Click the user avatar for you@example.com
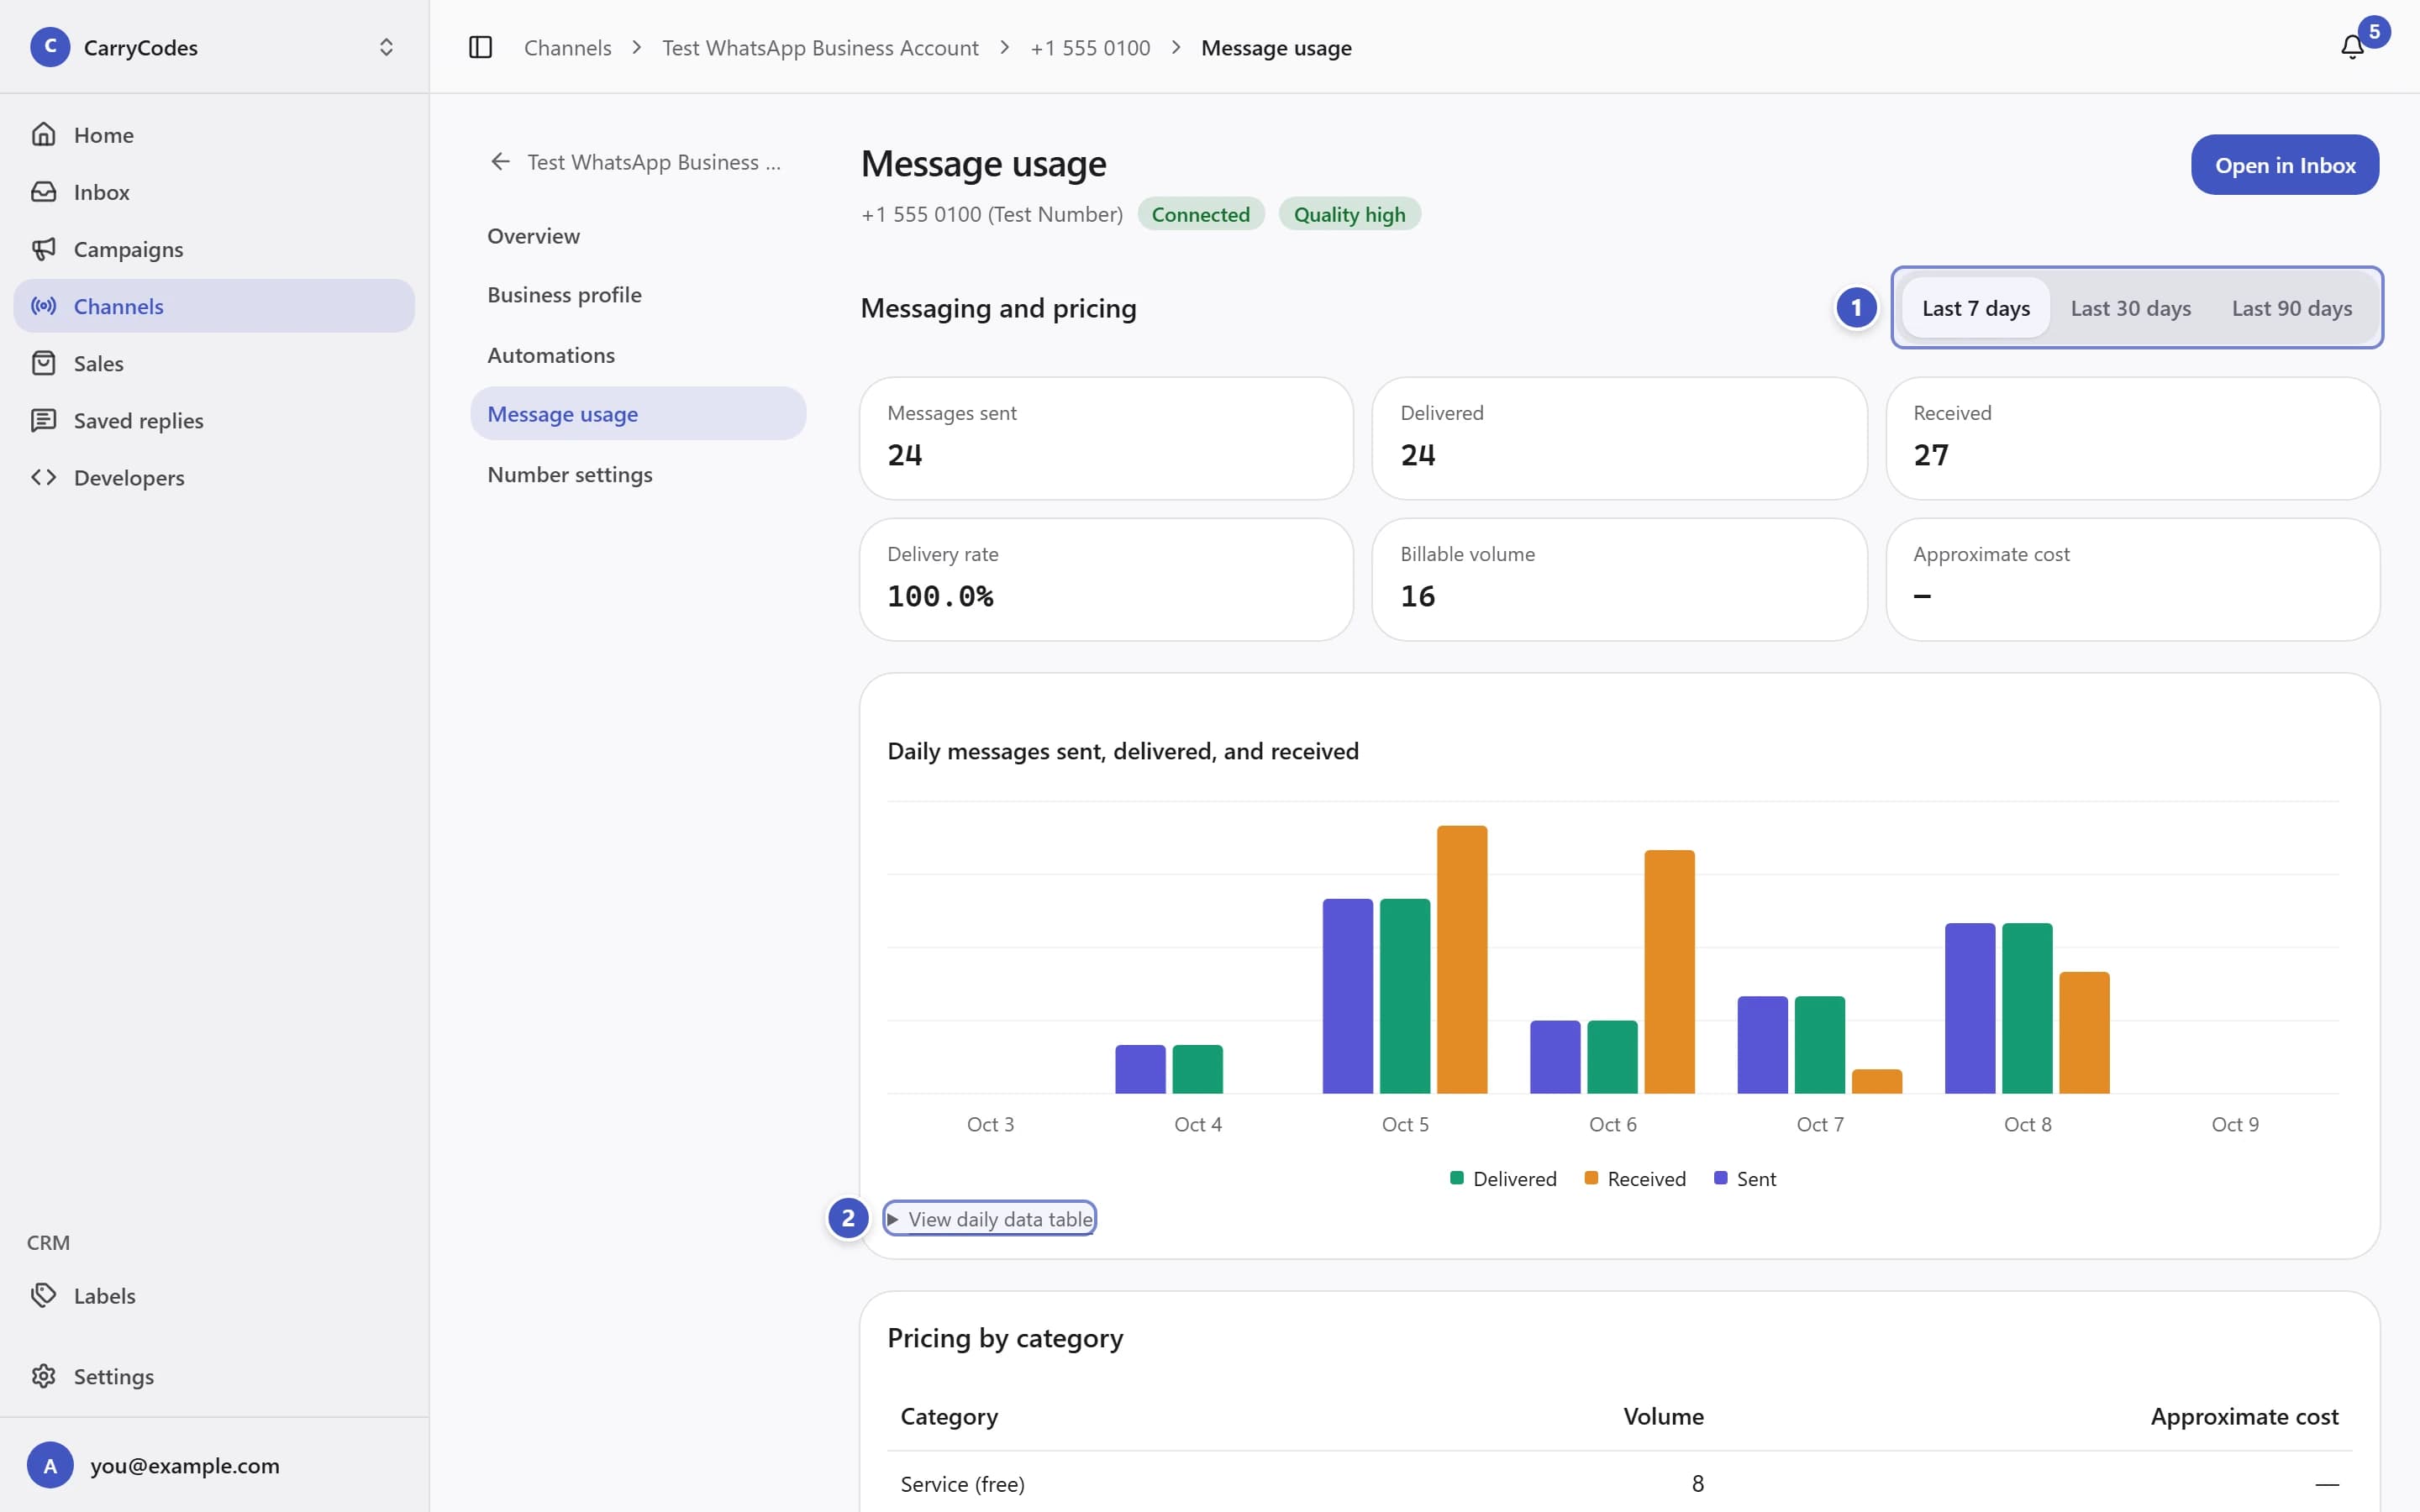The width and height of the screenshot is (2420, 1512). click(x=50, y=1465)
